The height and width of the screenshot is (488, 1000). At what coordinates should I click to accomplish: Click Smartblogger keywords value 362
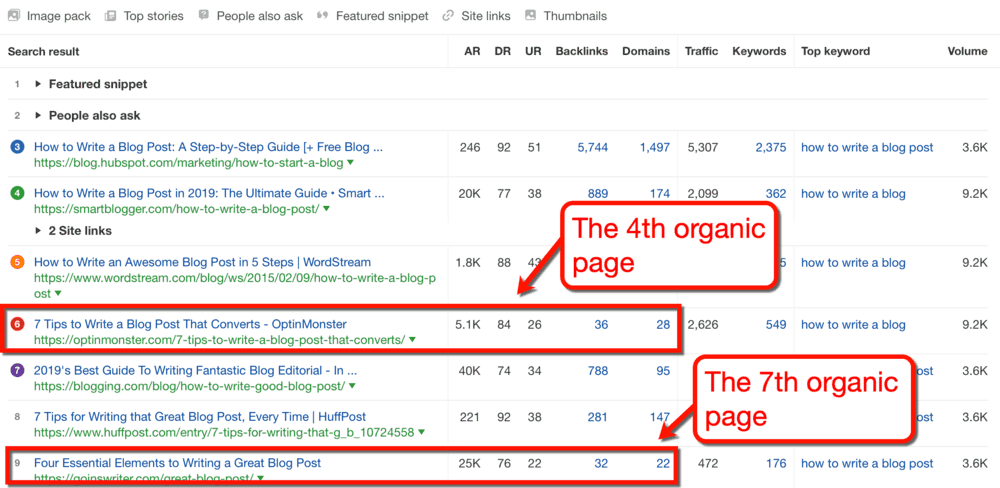pyautogui.click(x=776, y=194)
